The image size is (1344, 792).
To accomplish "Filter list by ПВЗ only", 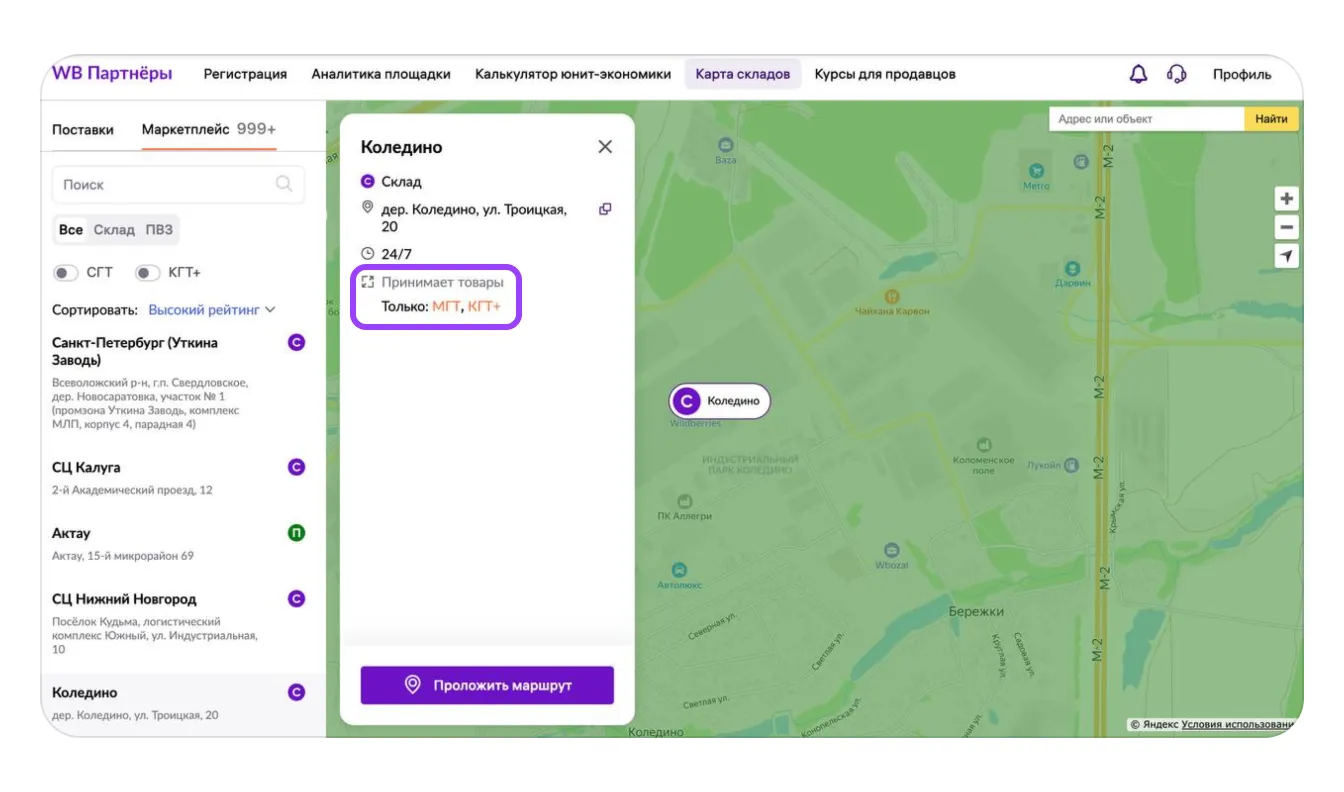I will pos(159,230).
